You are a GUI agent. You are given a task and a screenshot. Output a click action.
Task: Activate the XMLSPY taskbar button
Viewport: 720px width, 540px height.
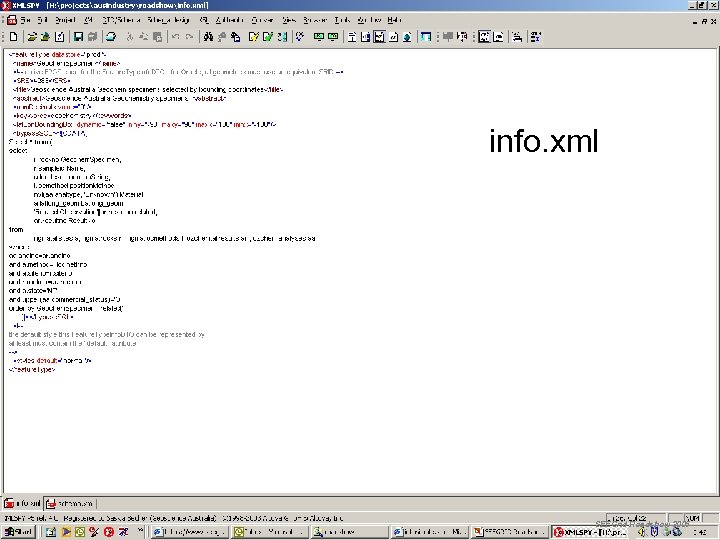[x=591, y=532]
